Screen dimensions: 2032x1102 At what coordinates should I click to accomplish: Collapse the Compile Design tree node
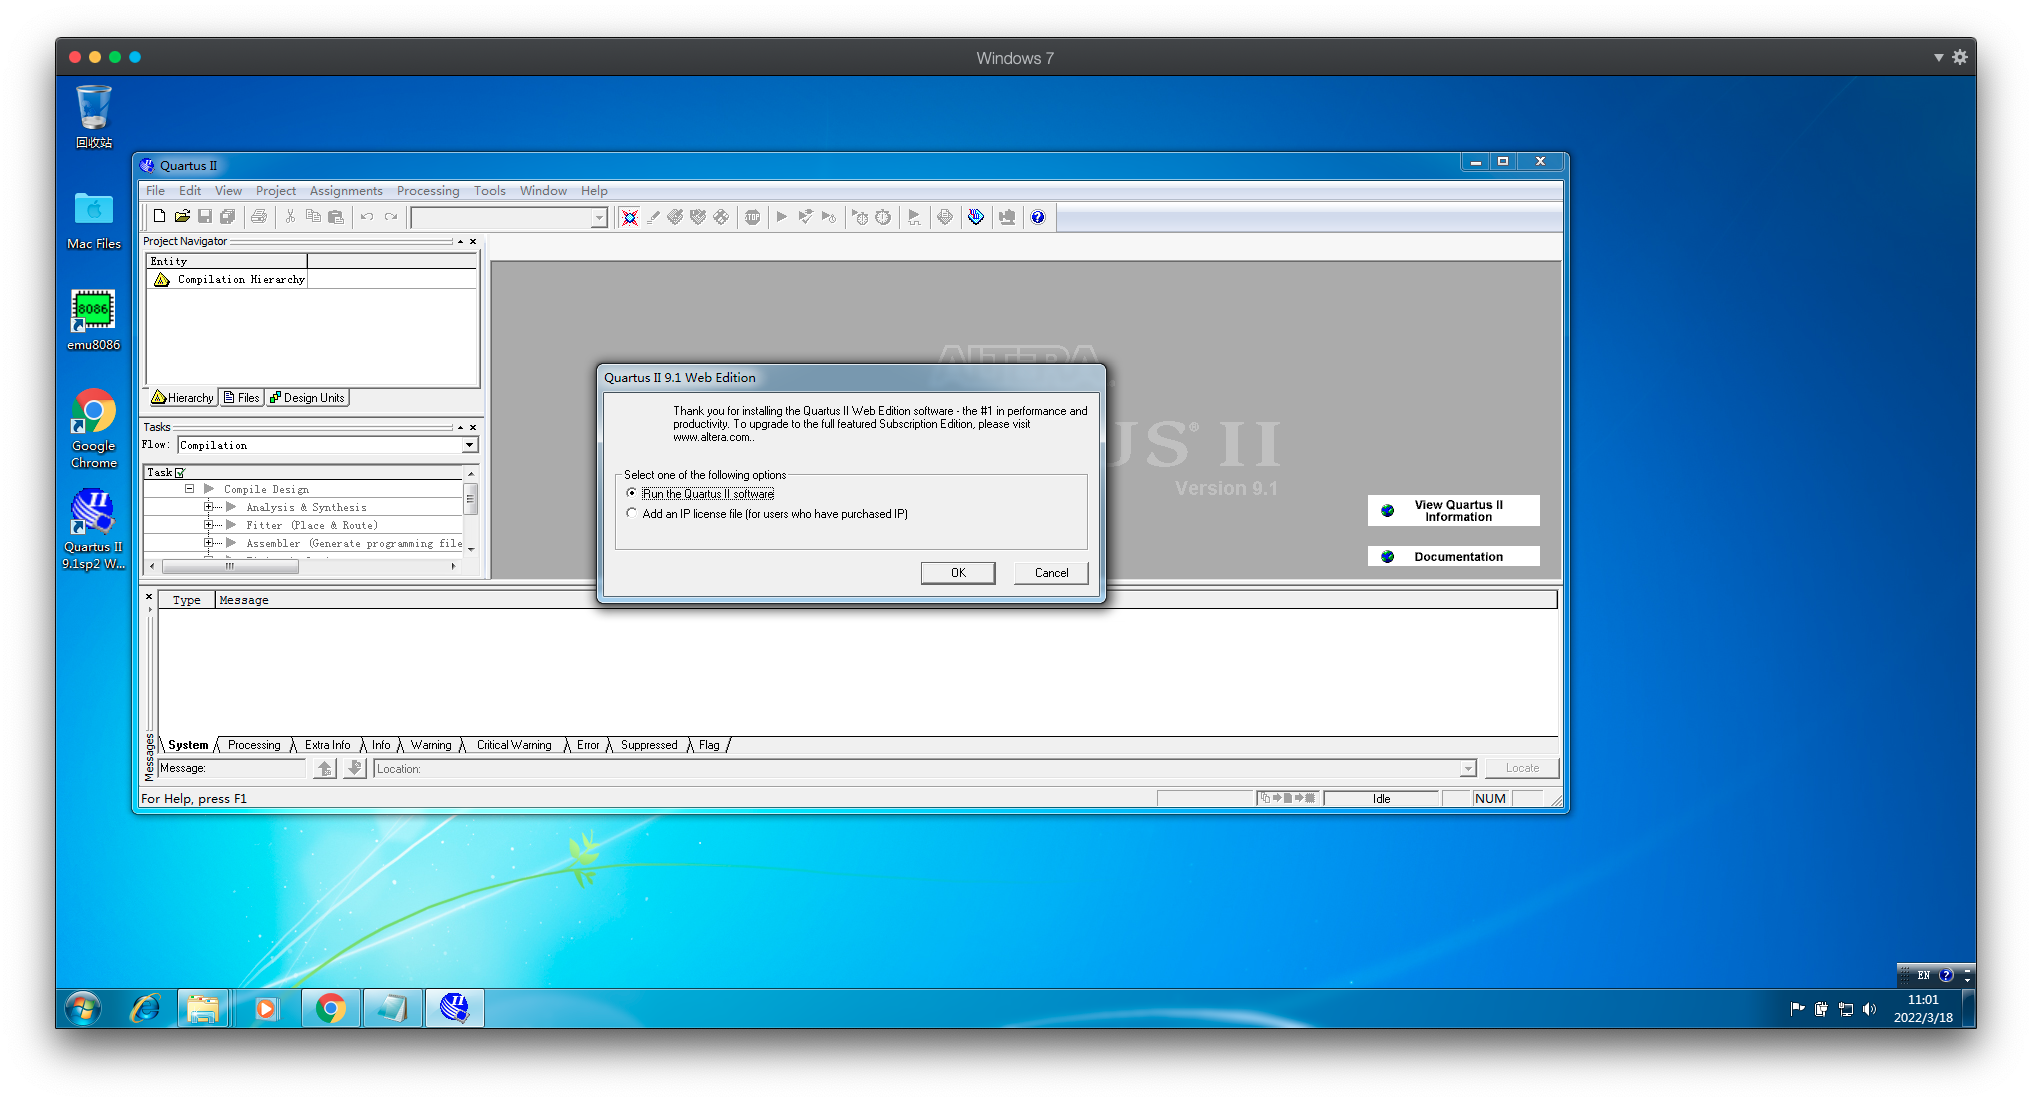click(x=189, y=489)
